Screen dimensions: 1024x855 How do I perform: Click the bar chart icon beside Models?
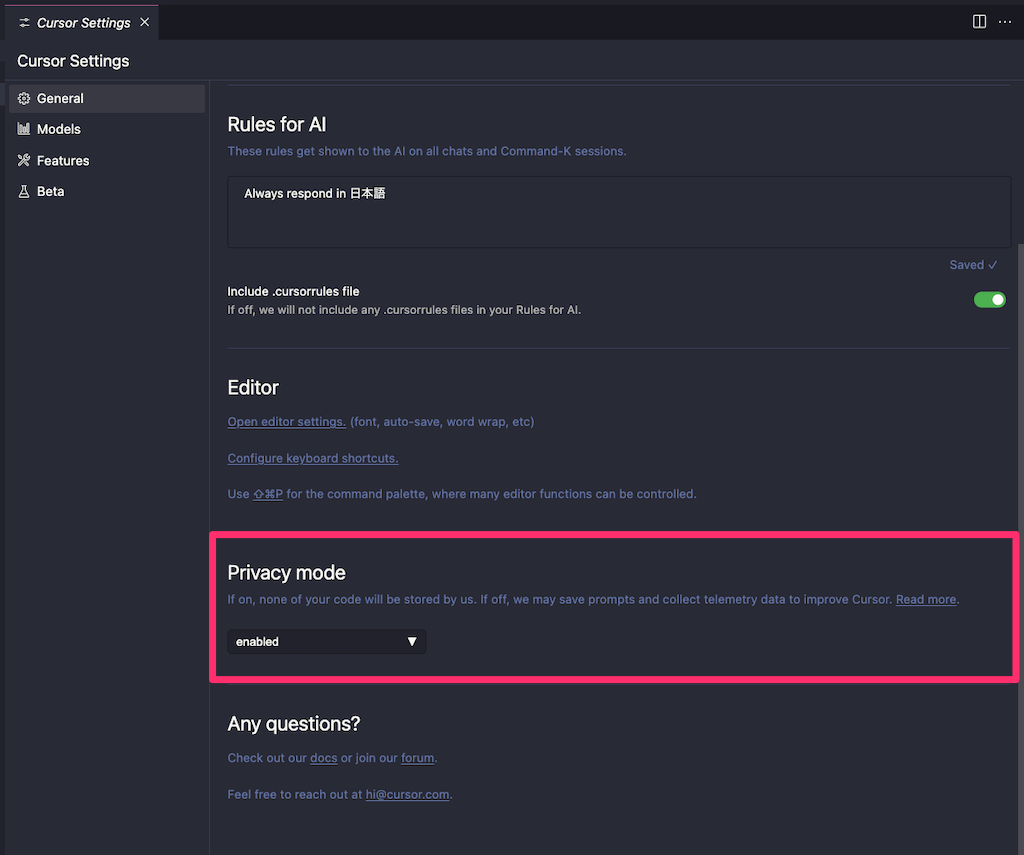(x=24, y=129)
